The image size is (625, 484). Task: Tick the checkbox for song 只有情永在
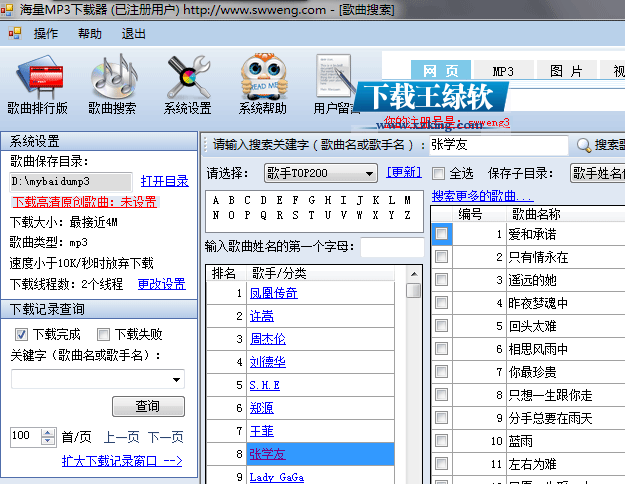[441, 257]
